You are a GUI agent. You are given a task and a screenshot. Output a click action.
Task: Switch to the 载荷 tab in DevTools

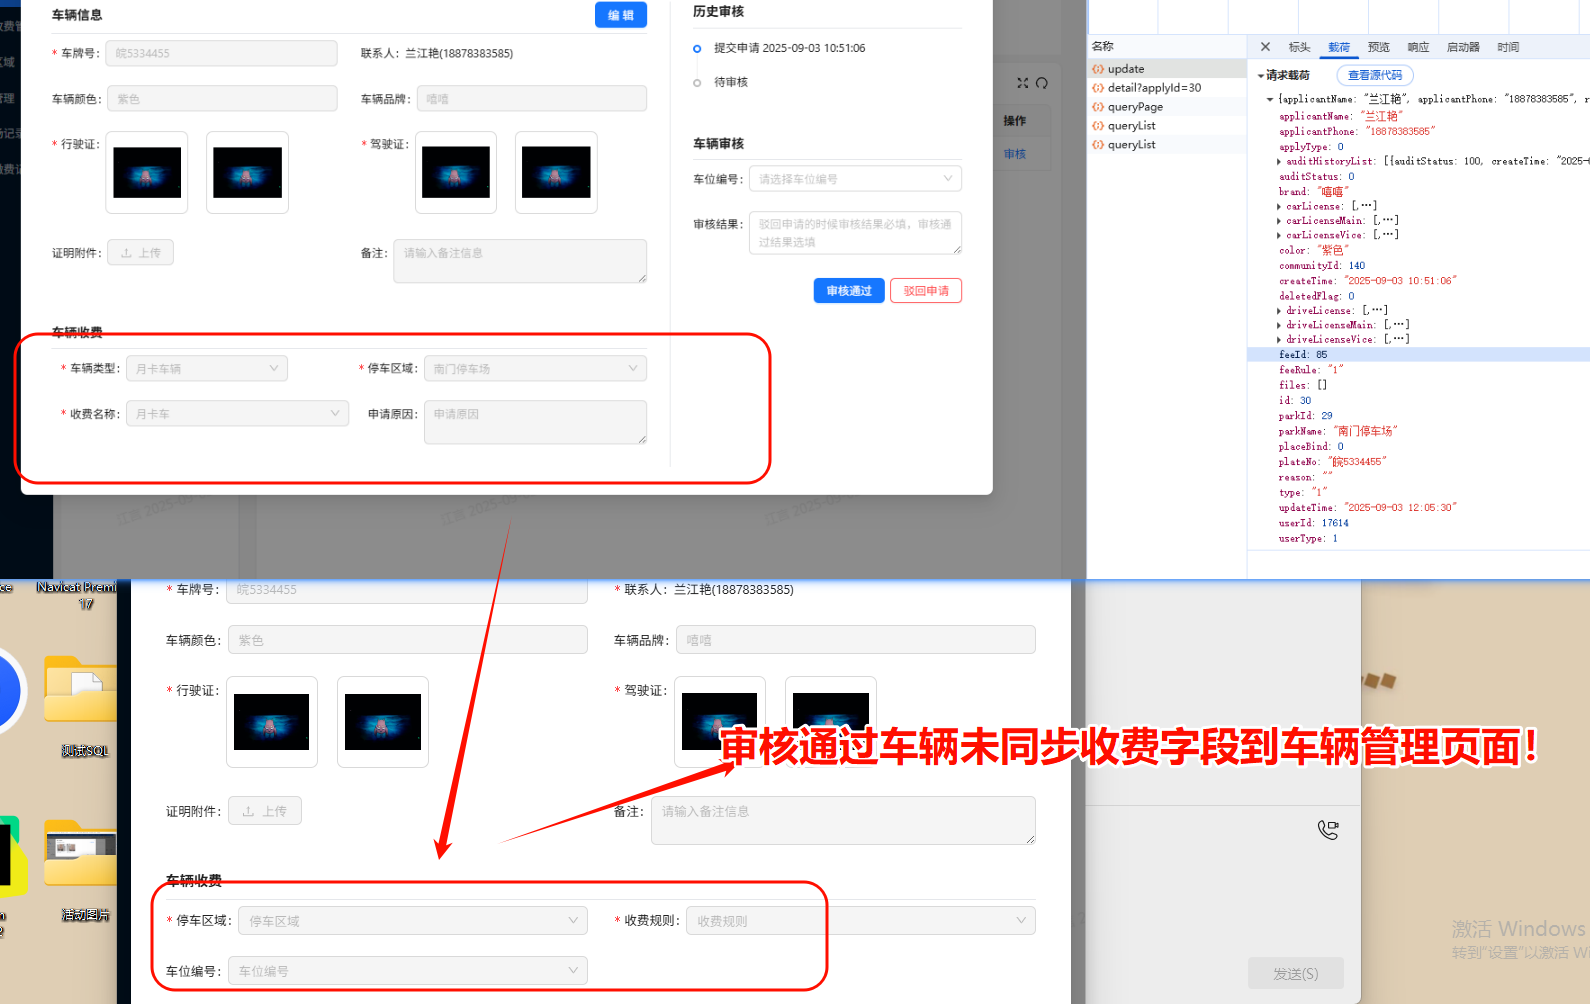click(1339, 47)
